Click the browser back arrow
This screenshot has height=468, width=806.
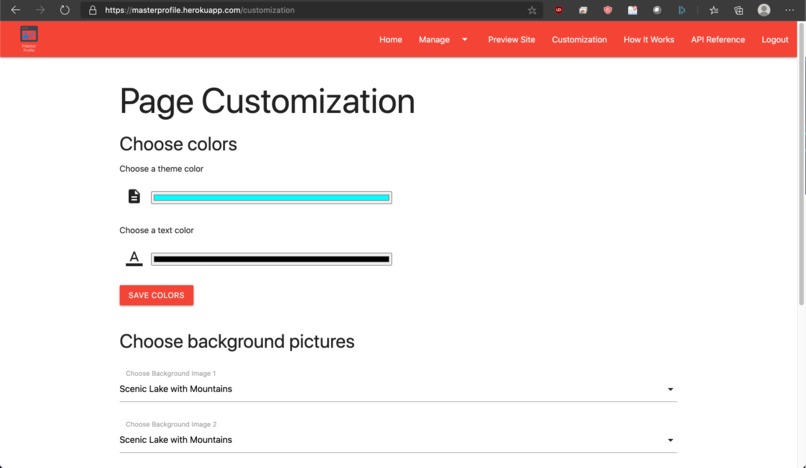tap(15, 10)
